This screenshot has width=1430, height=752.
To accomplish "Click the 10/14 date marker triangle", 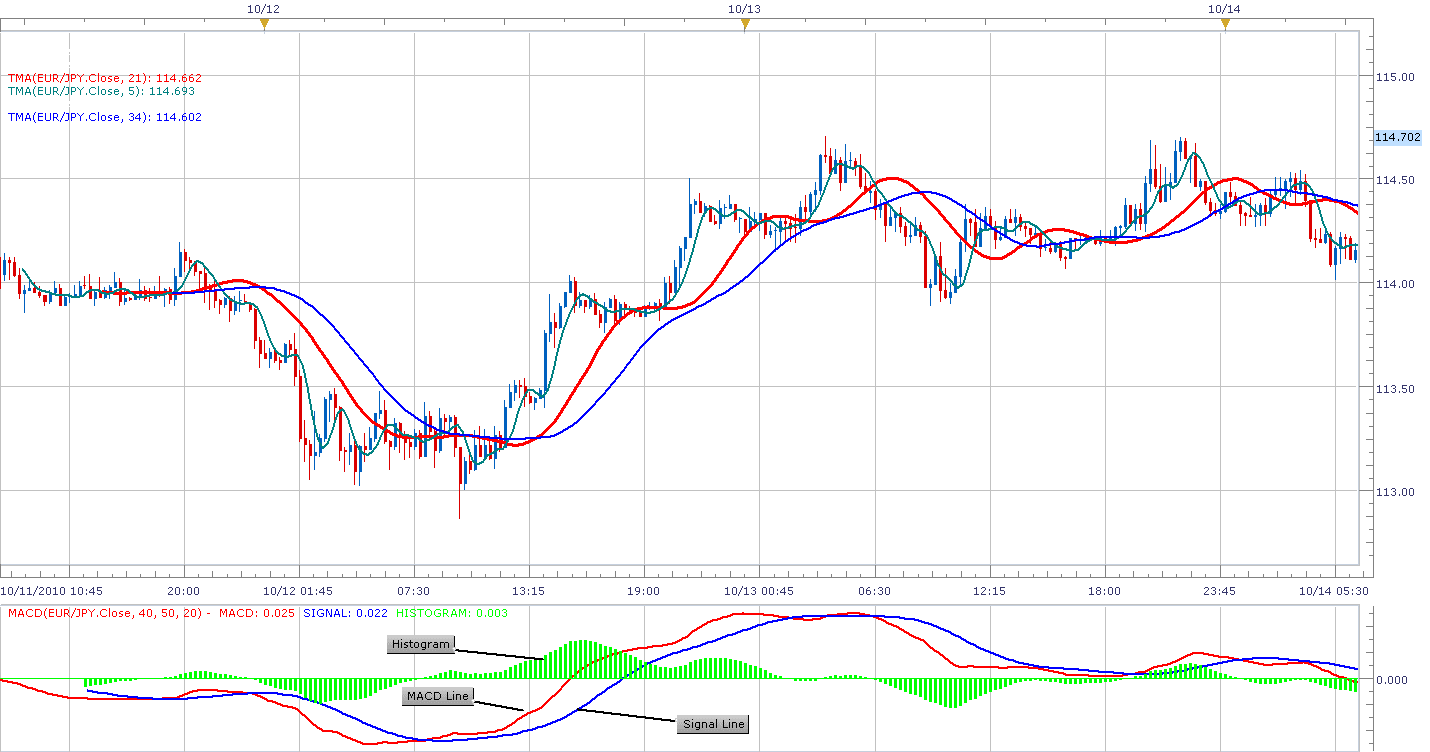I will (x=1225, y=25).
